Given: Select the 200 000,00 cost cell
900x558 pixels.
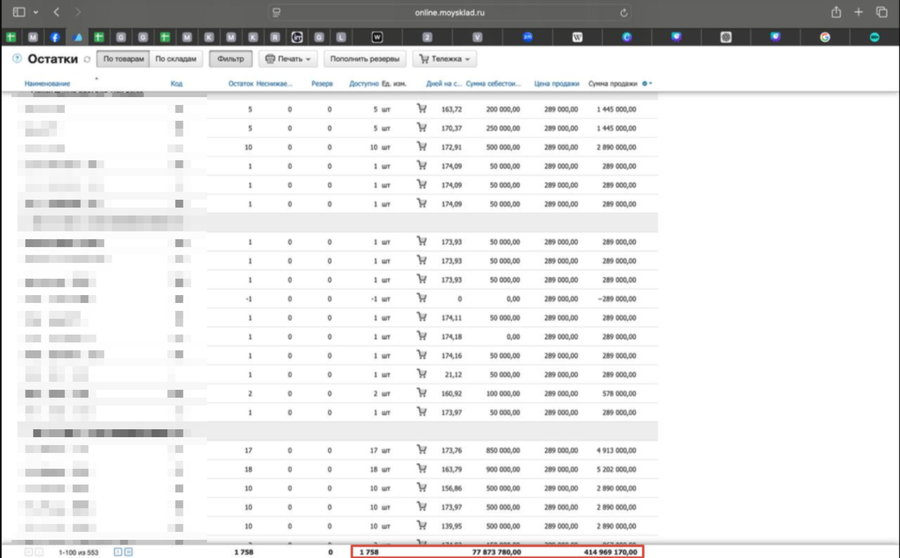Looking at the screenshot, I should pos(503,109).
